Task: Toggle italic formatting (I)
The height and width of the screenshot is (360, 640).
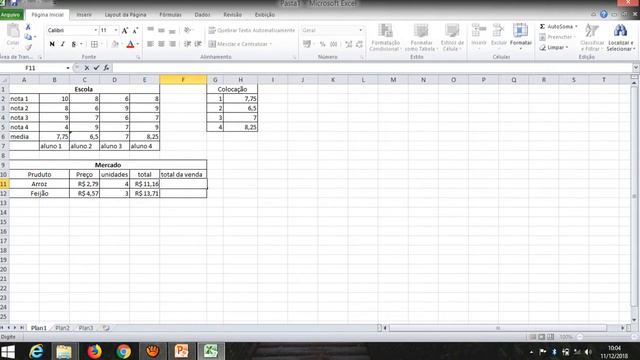Action: [x=62, y=44]
